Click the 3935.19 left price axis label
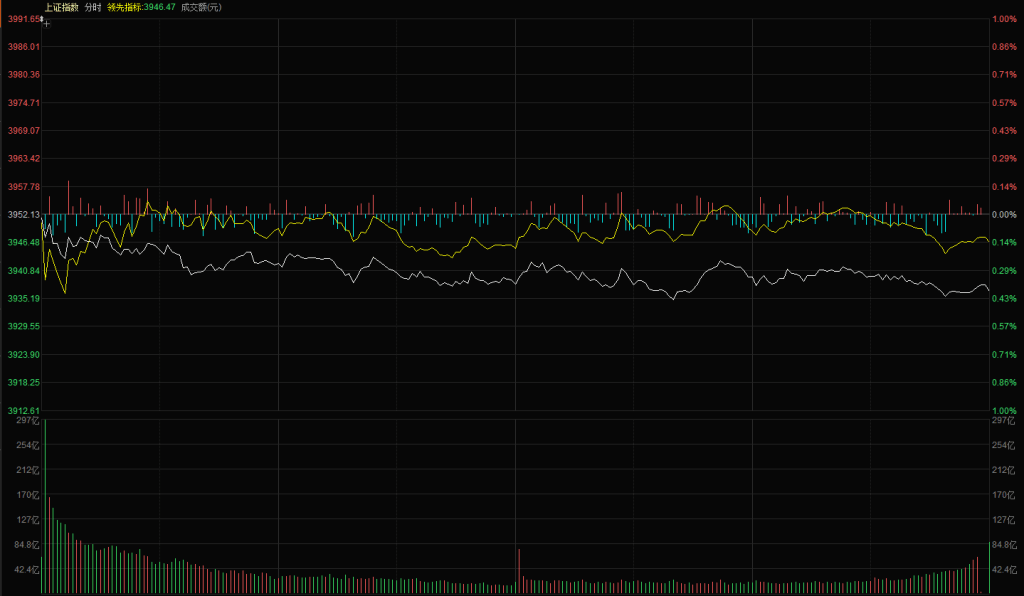This screenshot has width=1024, height=596. click(24, 298)
